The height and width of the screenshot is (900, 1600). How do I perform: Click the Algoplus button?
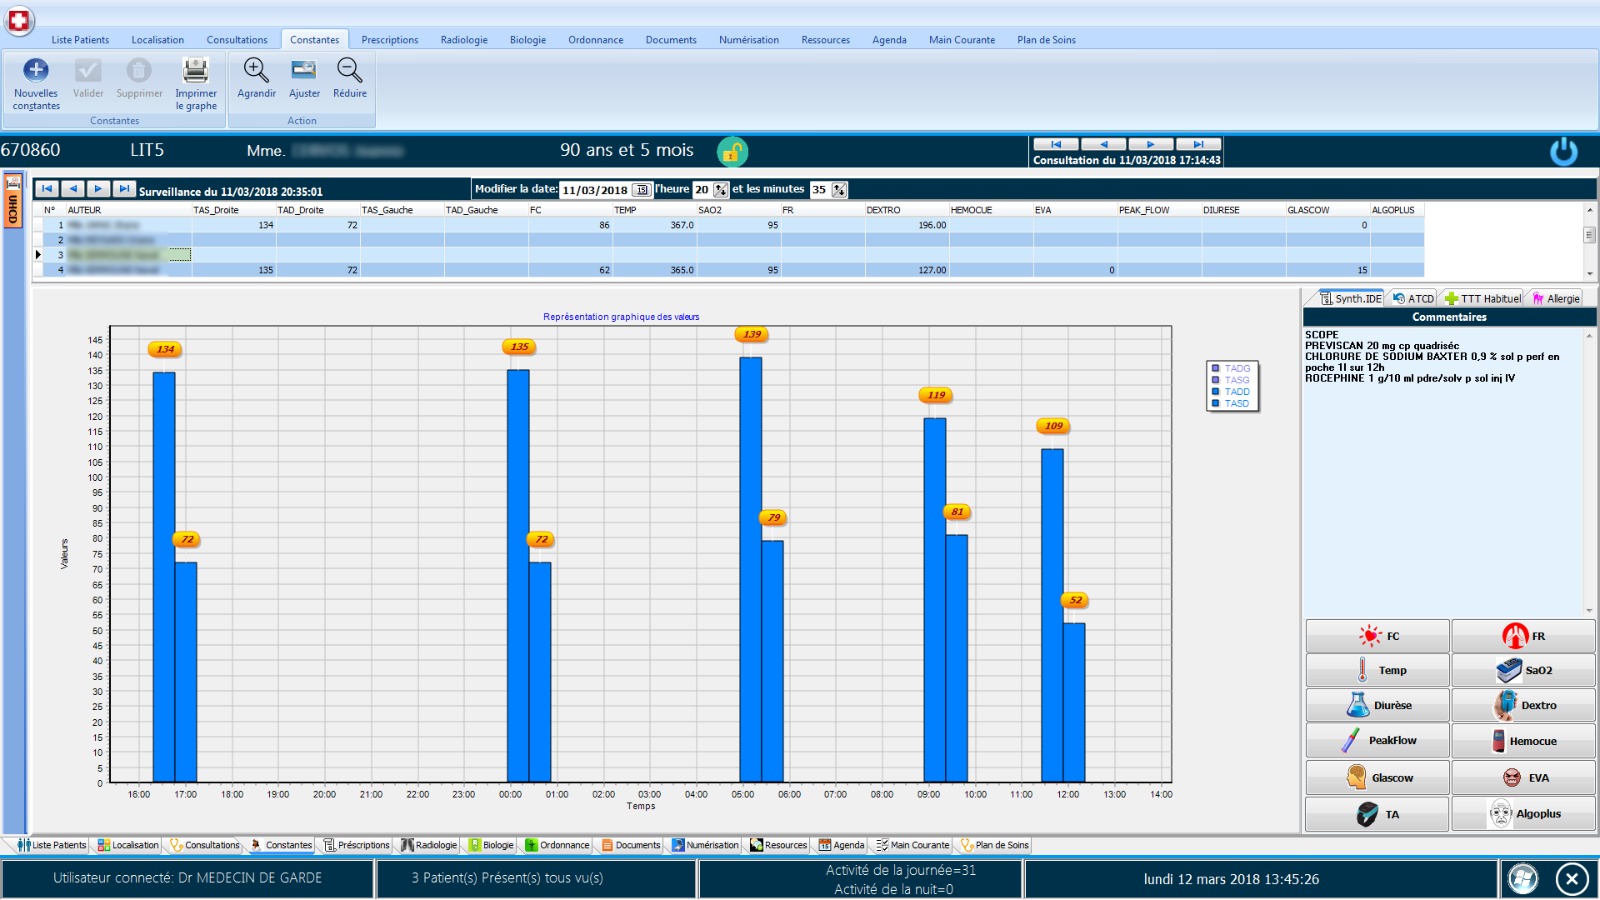click(1523, 814)
